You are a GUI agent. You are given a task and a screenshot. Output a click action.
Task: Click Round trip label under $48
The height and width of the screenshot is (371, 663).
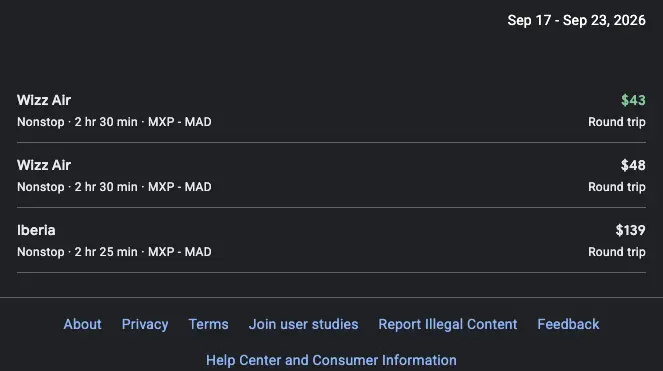click(616, 187)
